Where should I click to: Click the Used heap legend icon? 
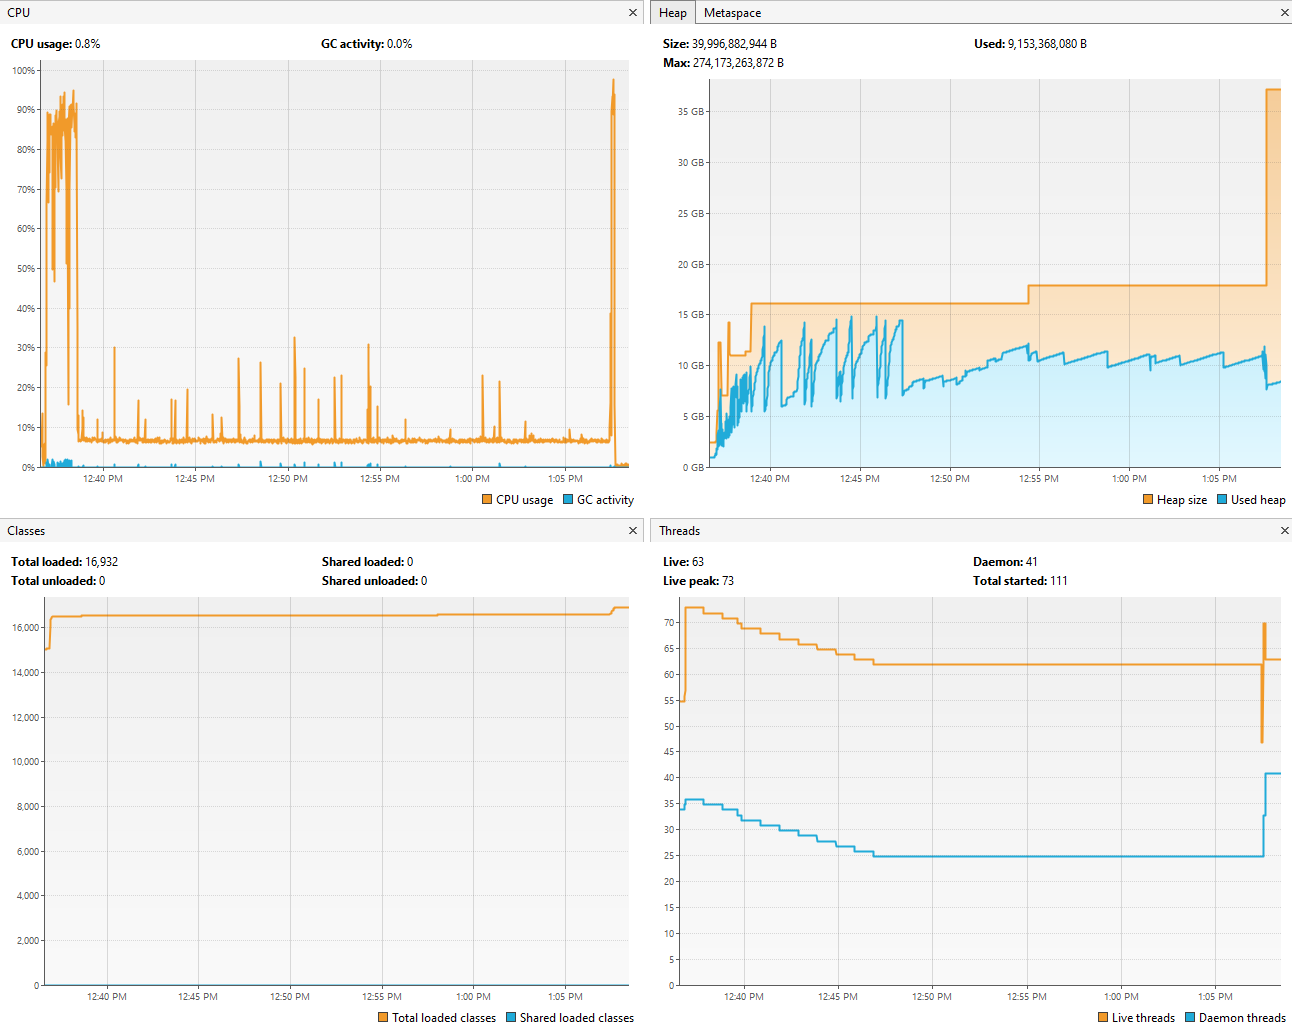pyautogui.click(x=1224, y=499)
